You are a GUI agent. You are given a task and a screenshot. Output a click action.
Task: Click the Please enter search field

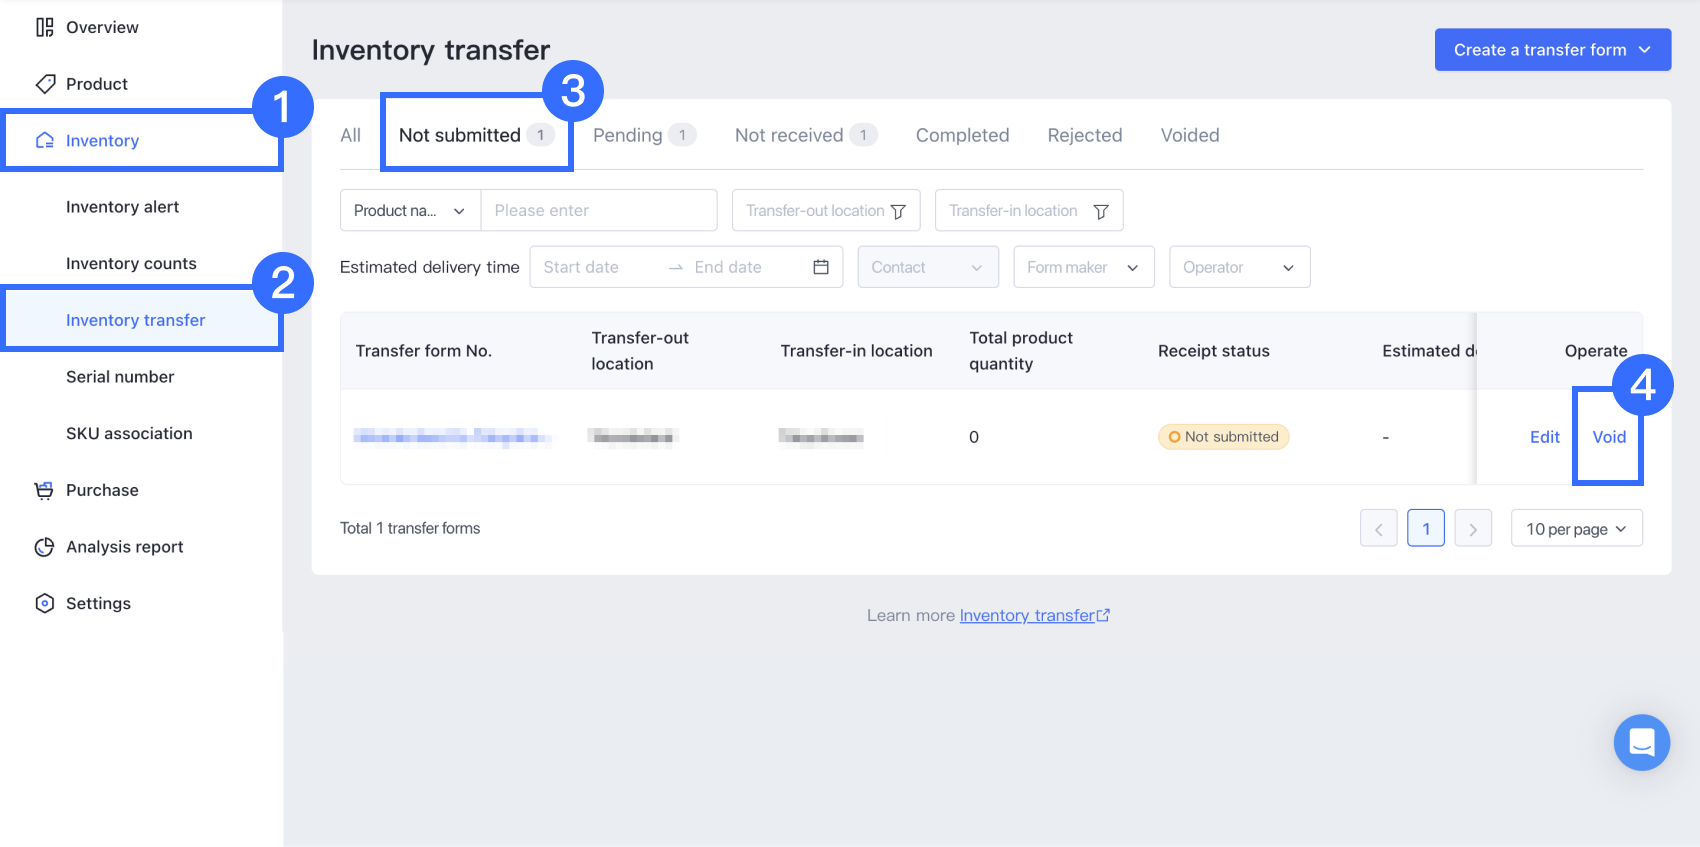pos(598,211)
